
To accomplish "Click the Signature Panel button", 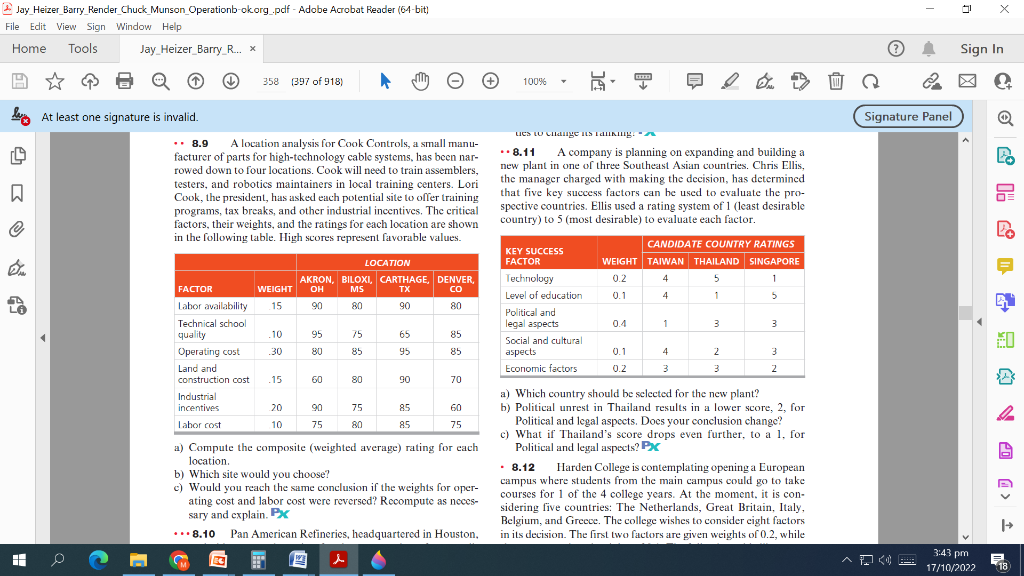I will pos(908,116).
